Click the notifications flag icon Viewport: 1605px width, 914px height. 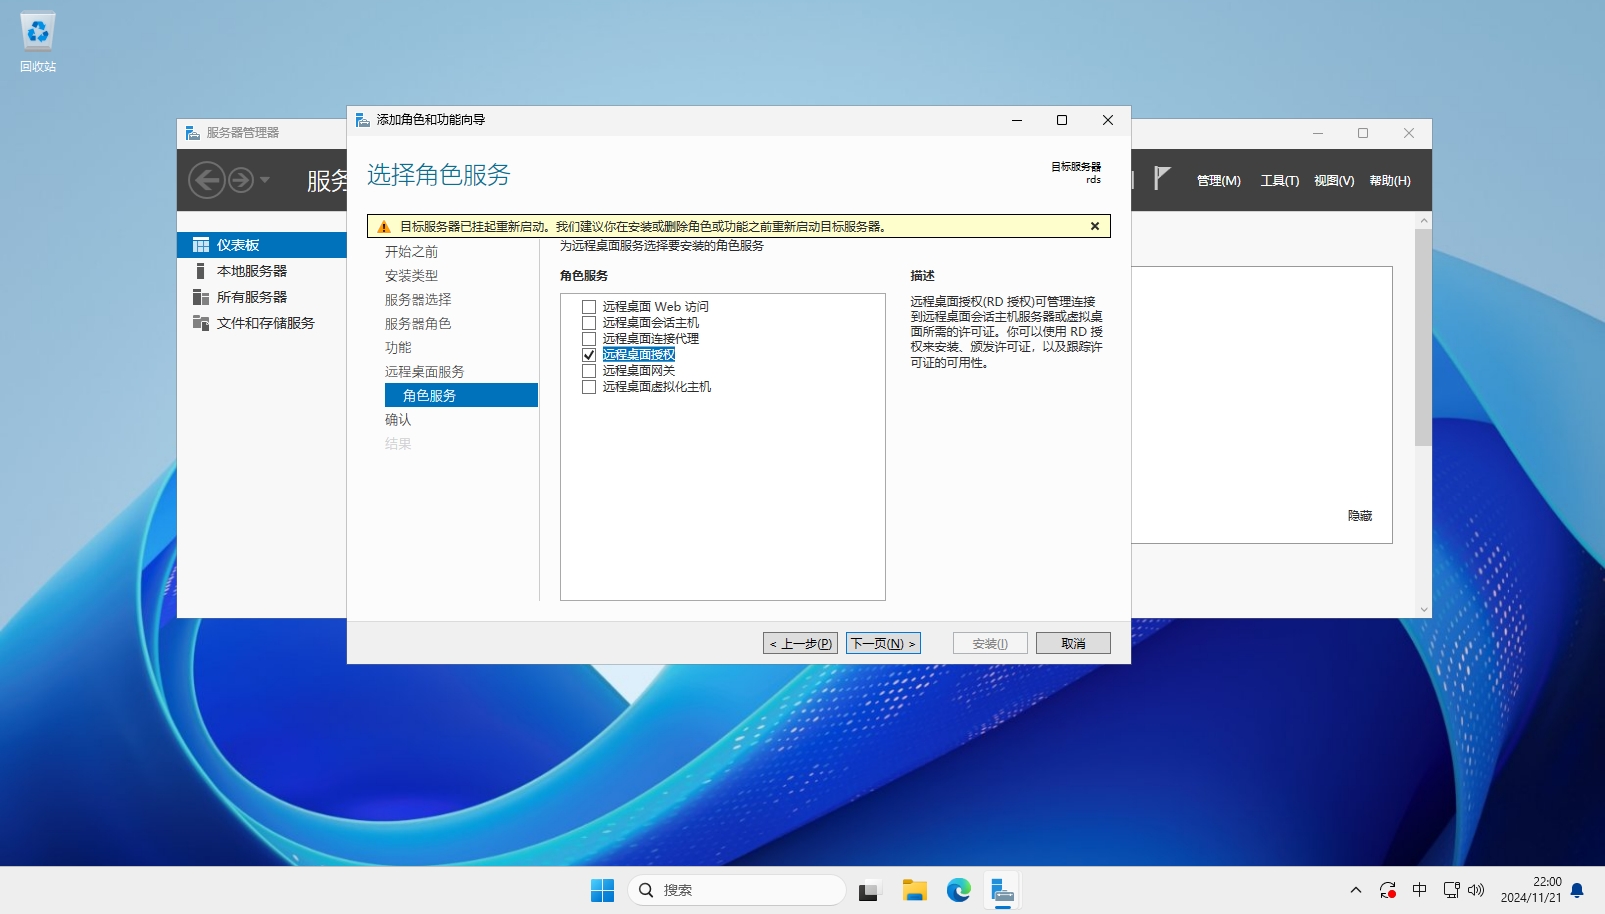tap(1160, 179)
